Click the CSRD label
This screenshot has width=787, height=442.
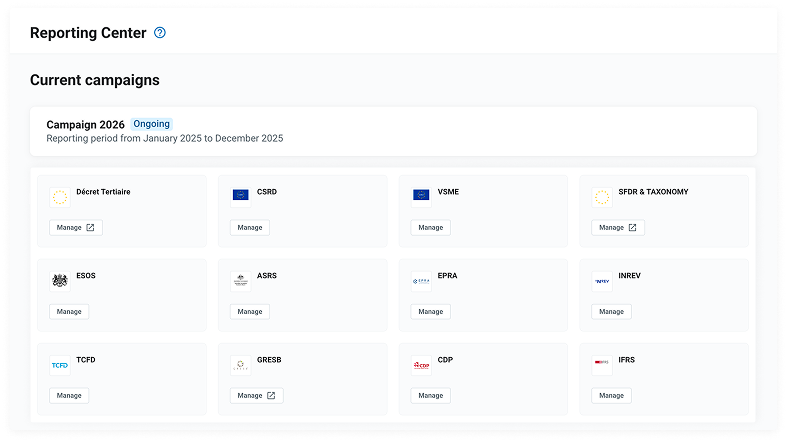click(x=267, y=192)
